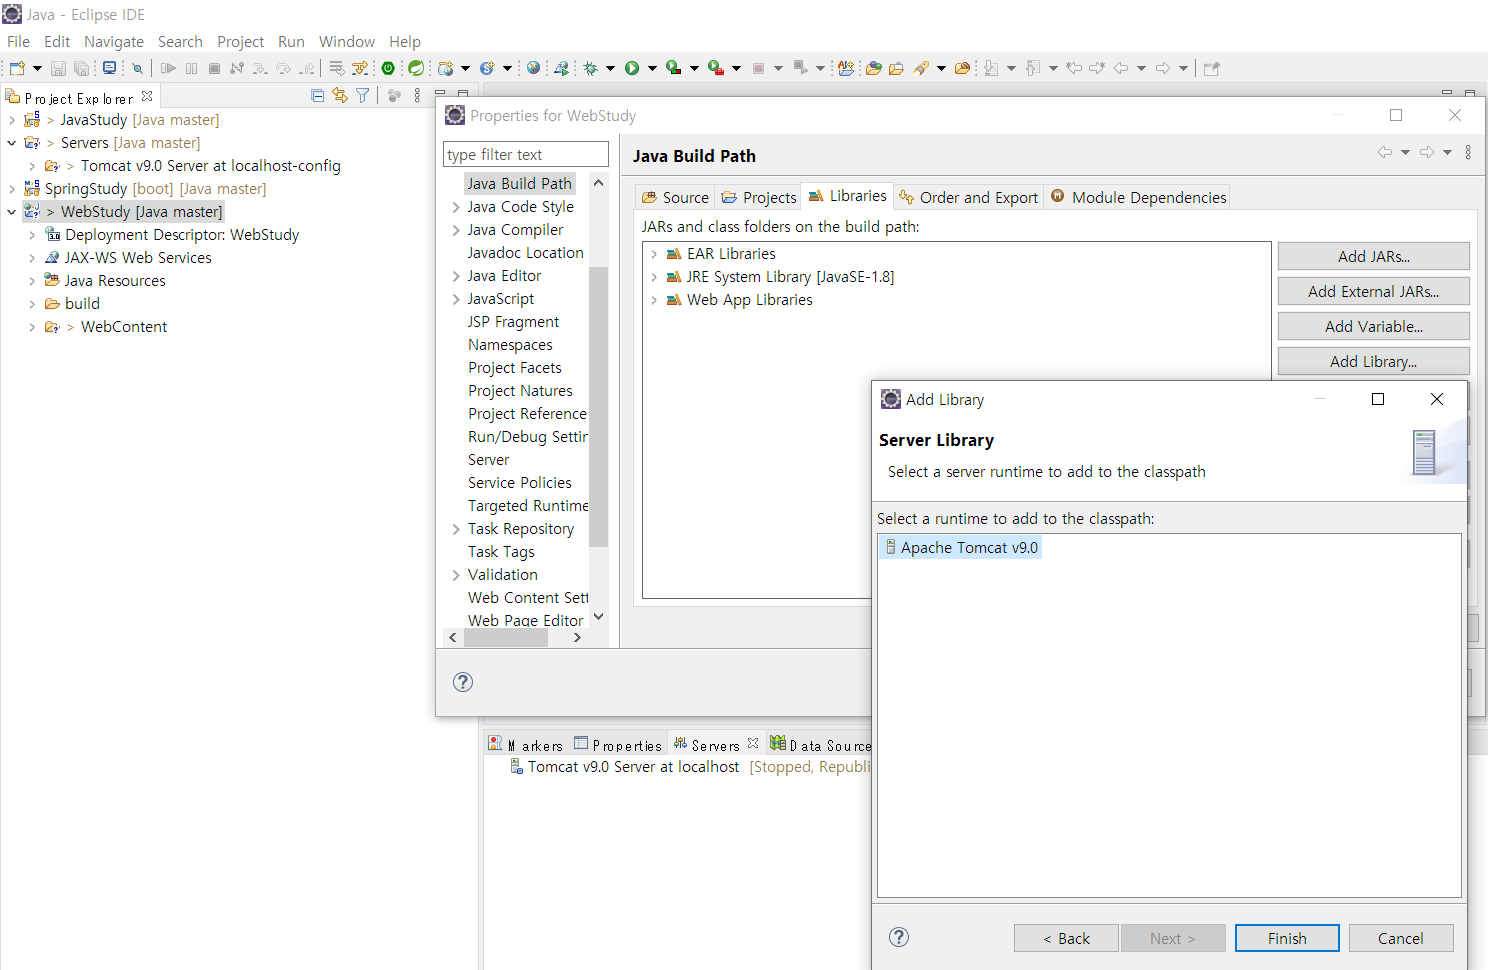Switch to the Module Dependencies tab
This screenshot has height=970, width=1488.
[x=1138, y=197]
